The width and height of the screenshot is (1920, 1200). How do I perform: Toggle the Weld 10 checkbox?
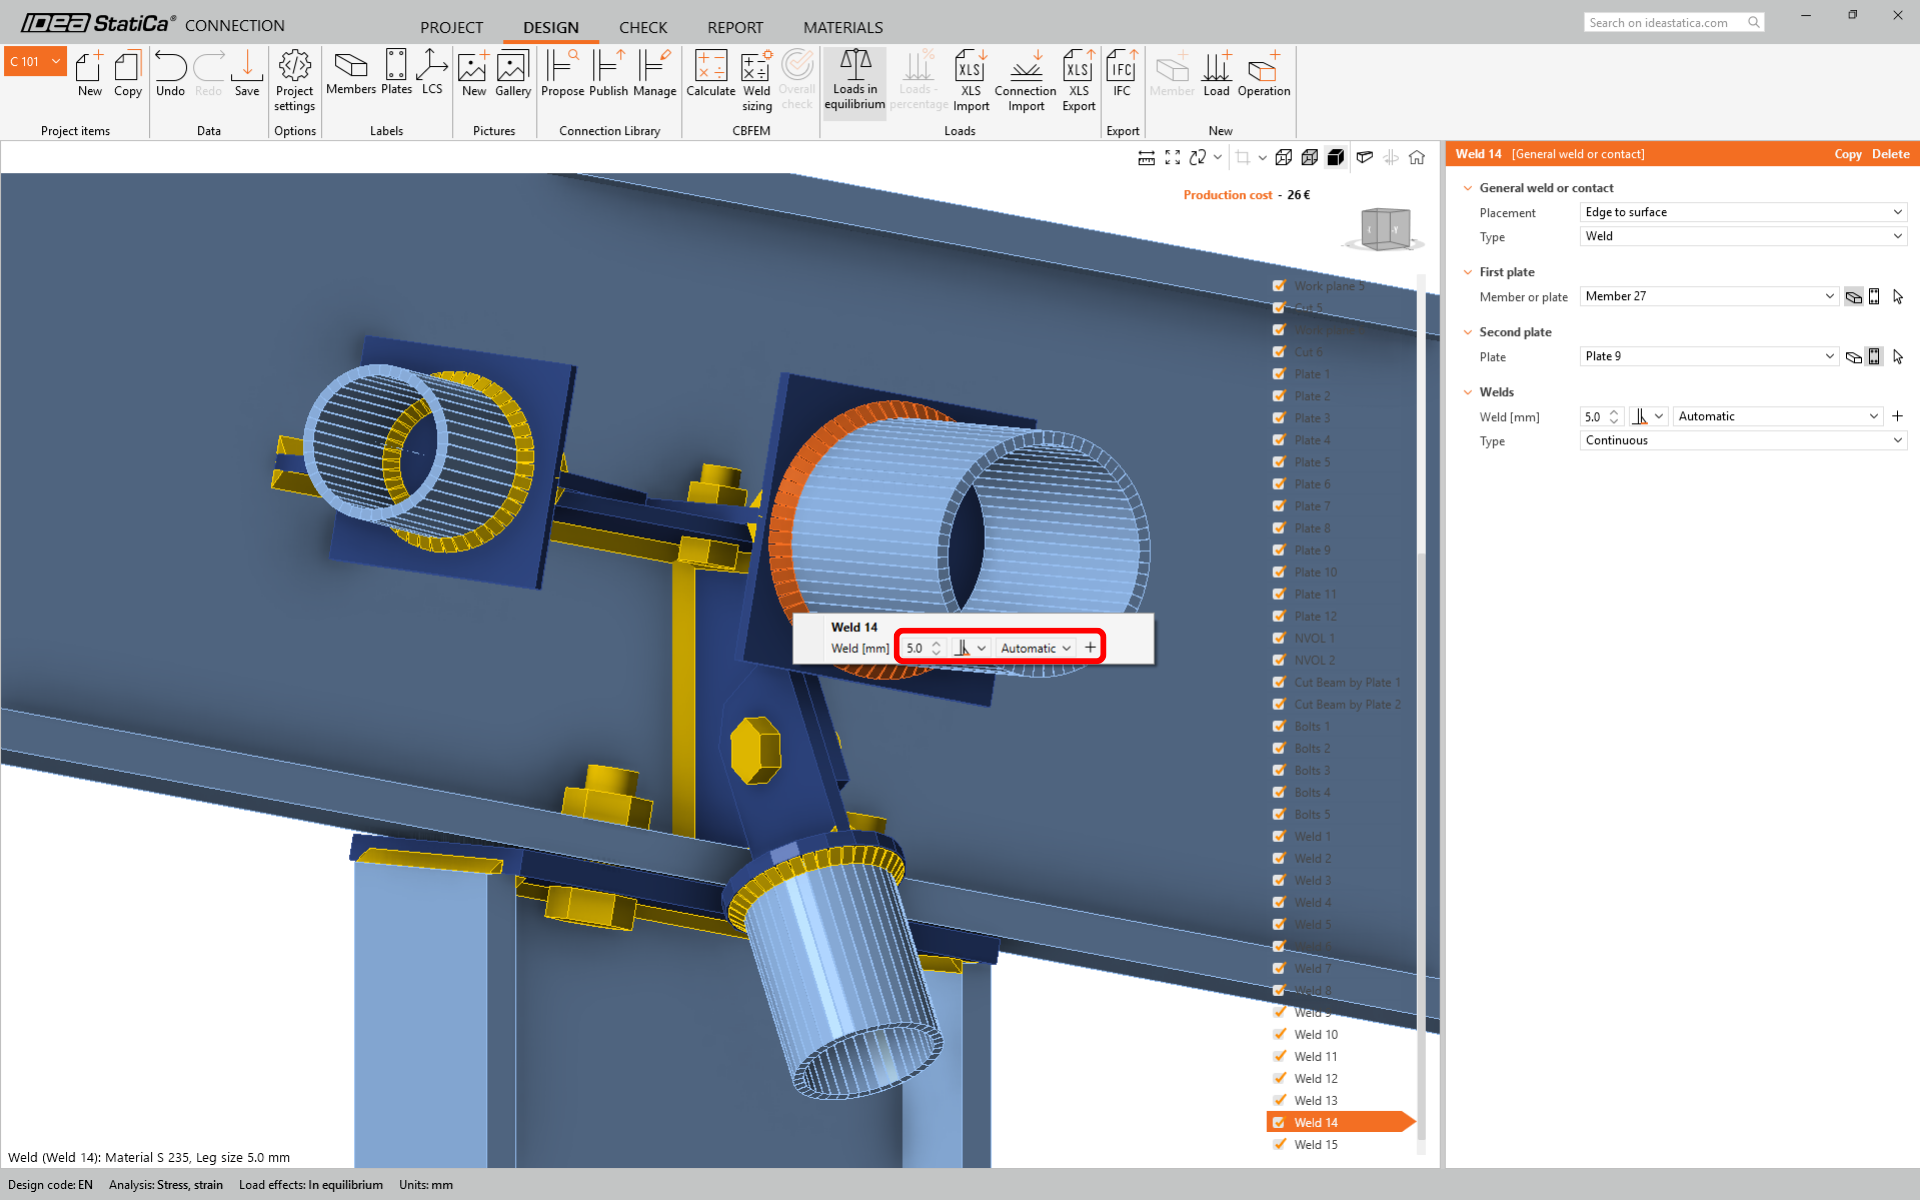tap(1279, 1034)
